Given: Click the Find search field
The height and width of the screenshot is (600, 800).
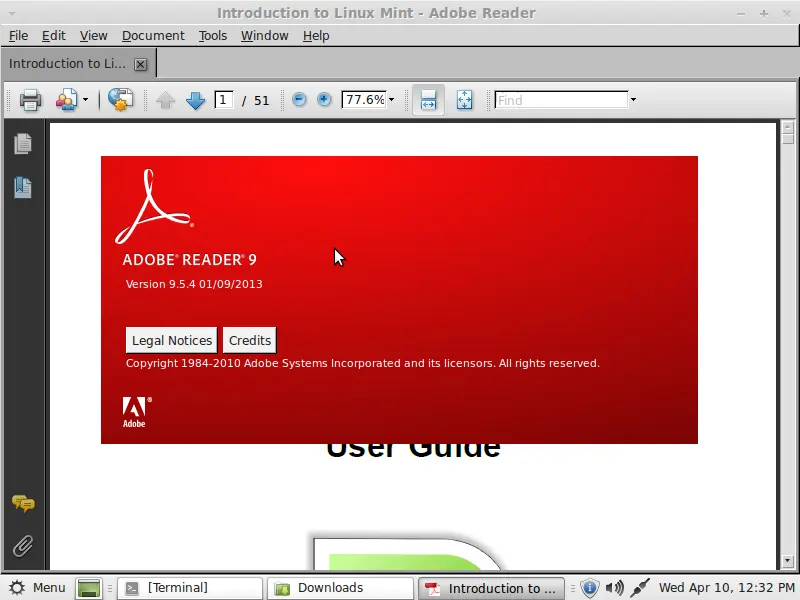Looking at the screenshot, I should tap(561, 100).
